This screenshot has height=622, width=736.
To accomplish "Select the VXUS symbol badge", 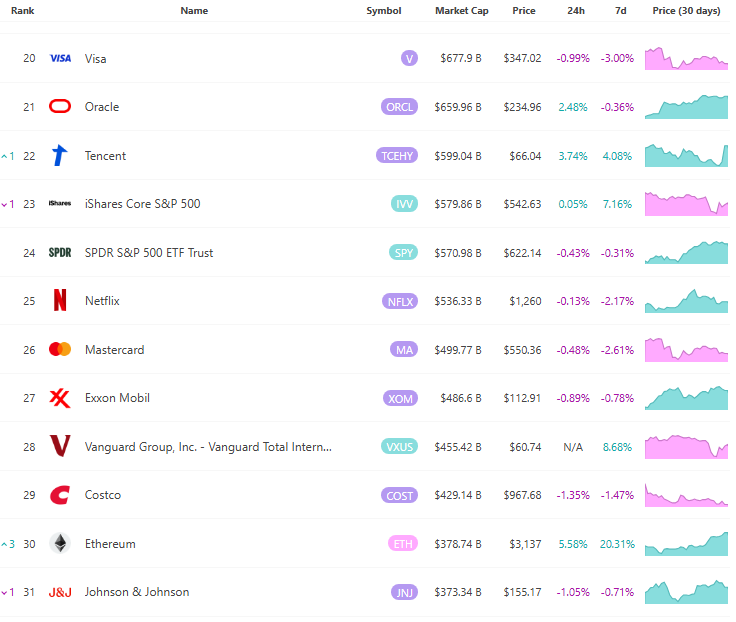I will tap(399, 446).
